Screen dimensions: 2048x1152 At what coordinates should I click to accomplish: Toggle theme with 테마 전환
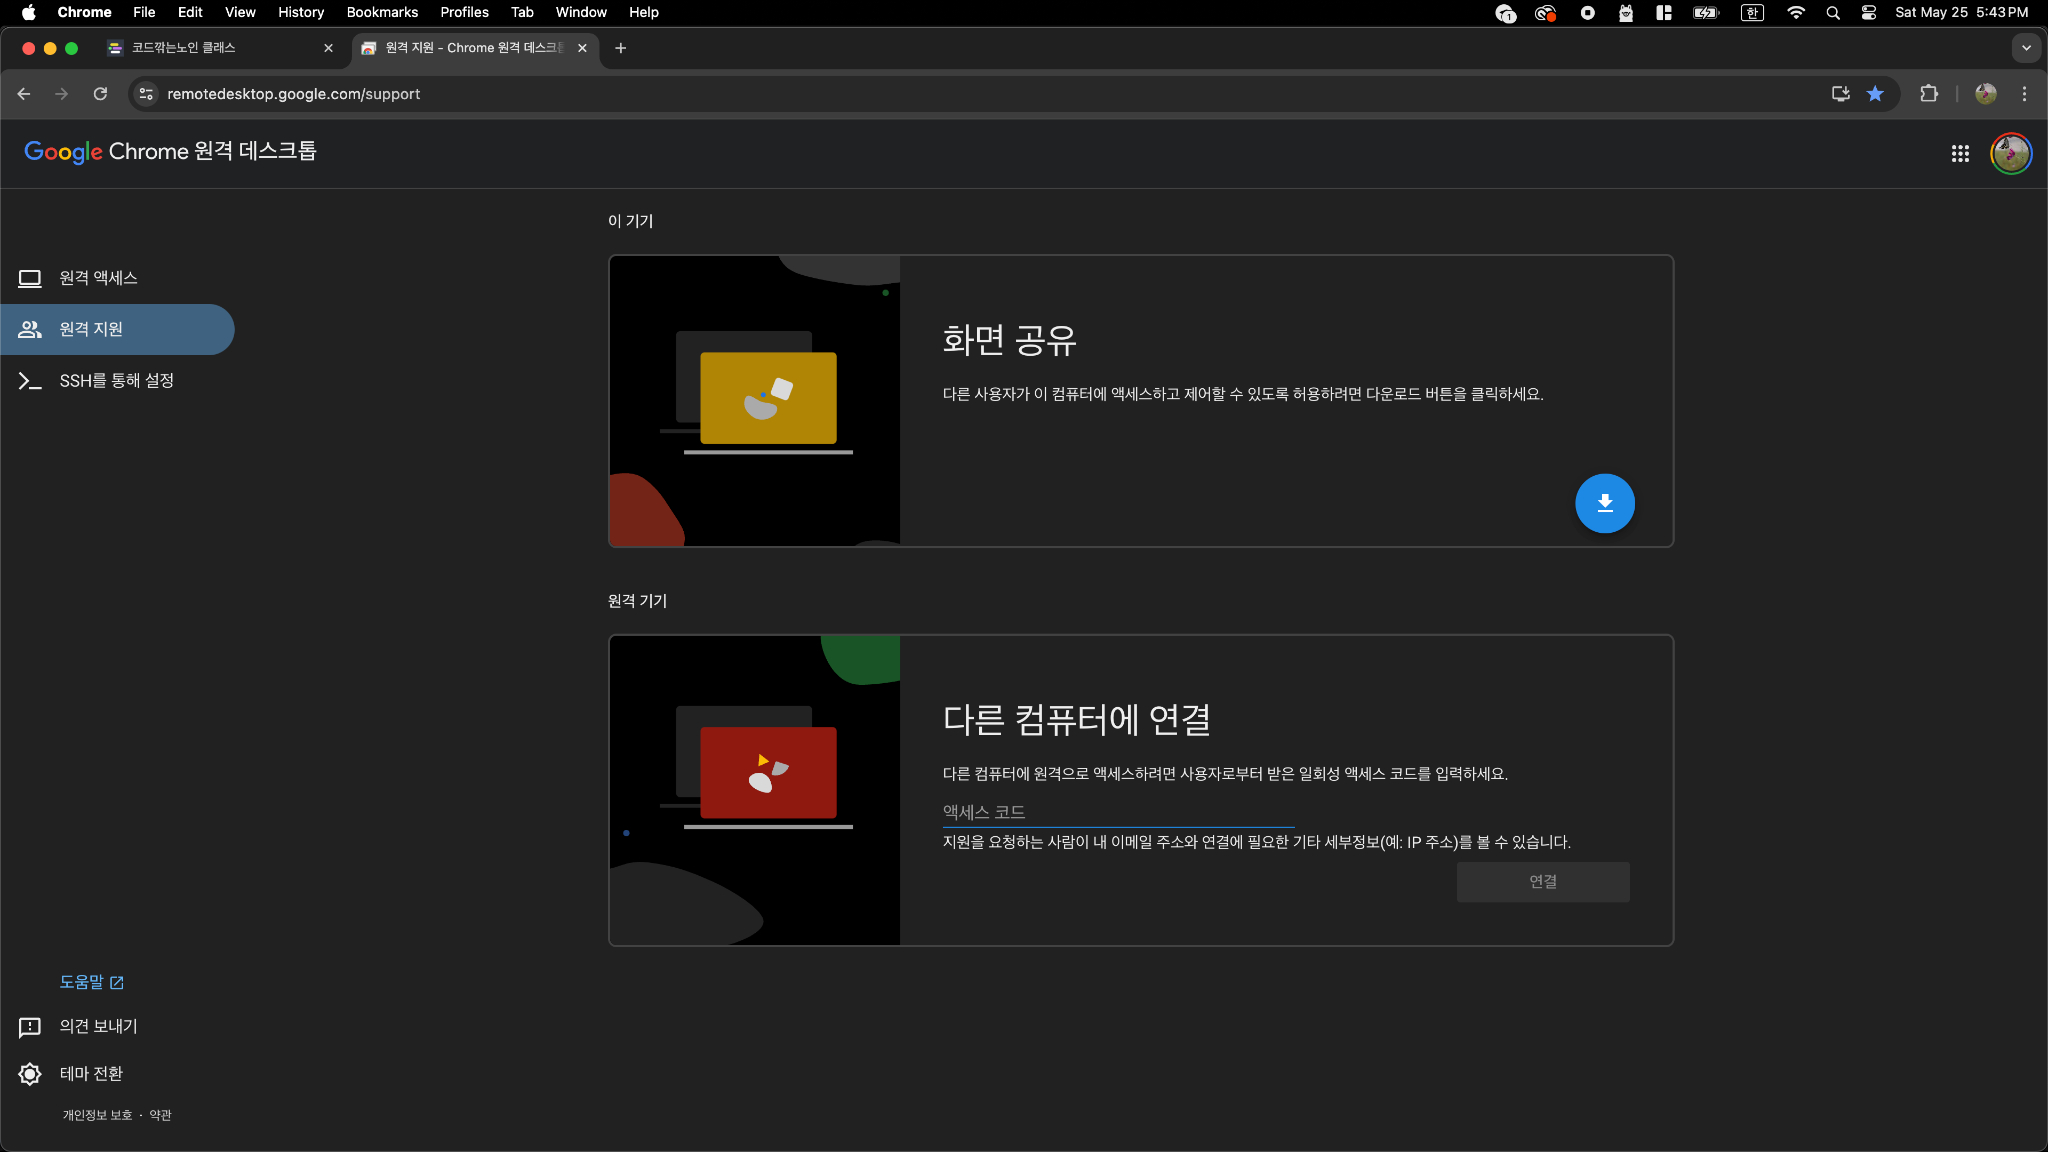coord(90,1074)
